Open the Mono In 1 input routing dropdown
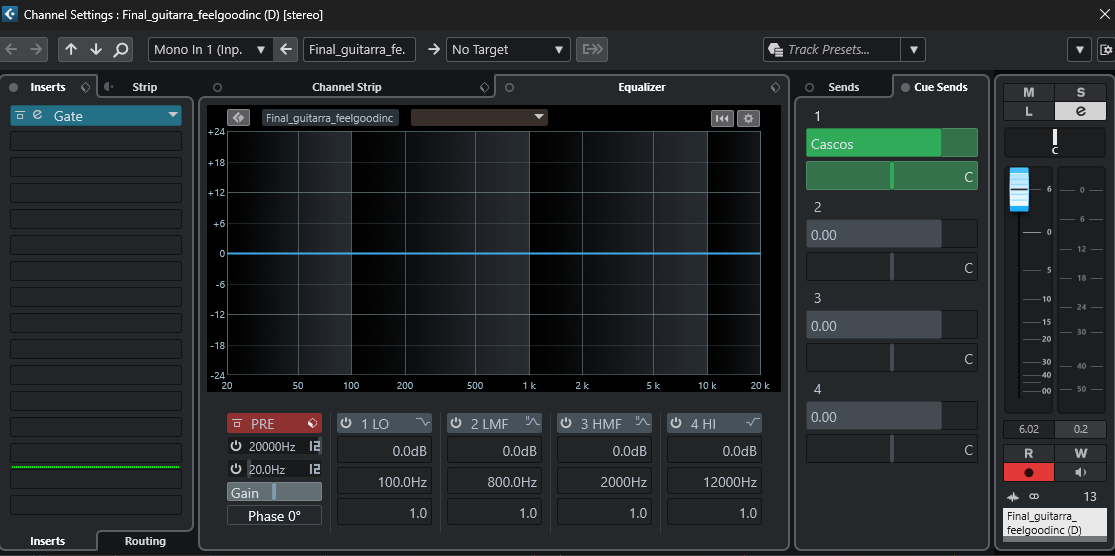The height and width of the screenshot is (556, 1115). point(210,49)
